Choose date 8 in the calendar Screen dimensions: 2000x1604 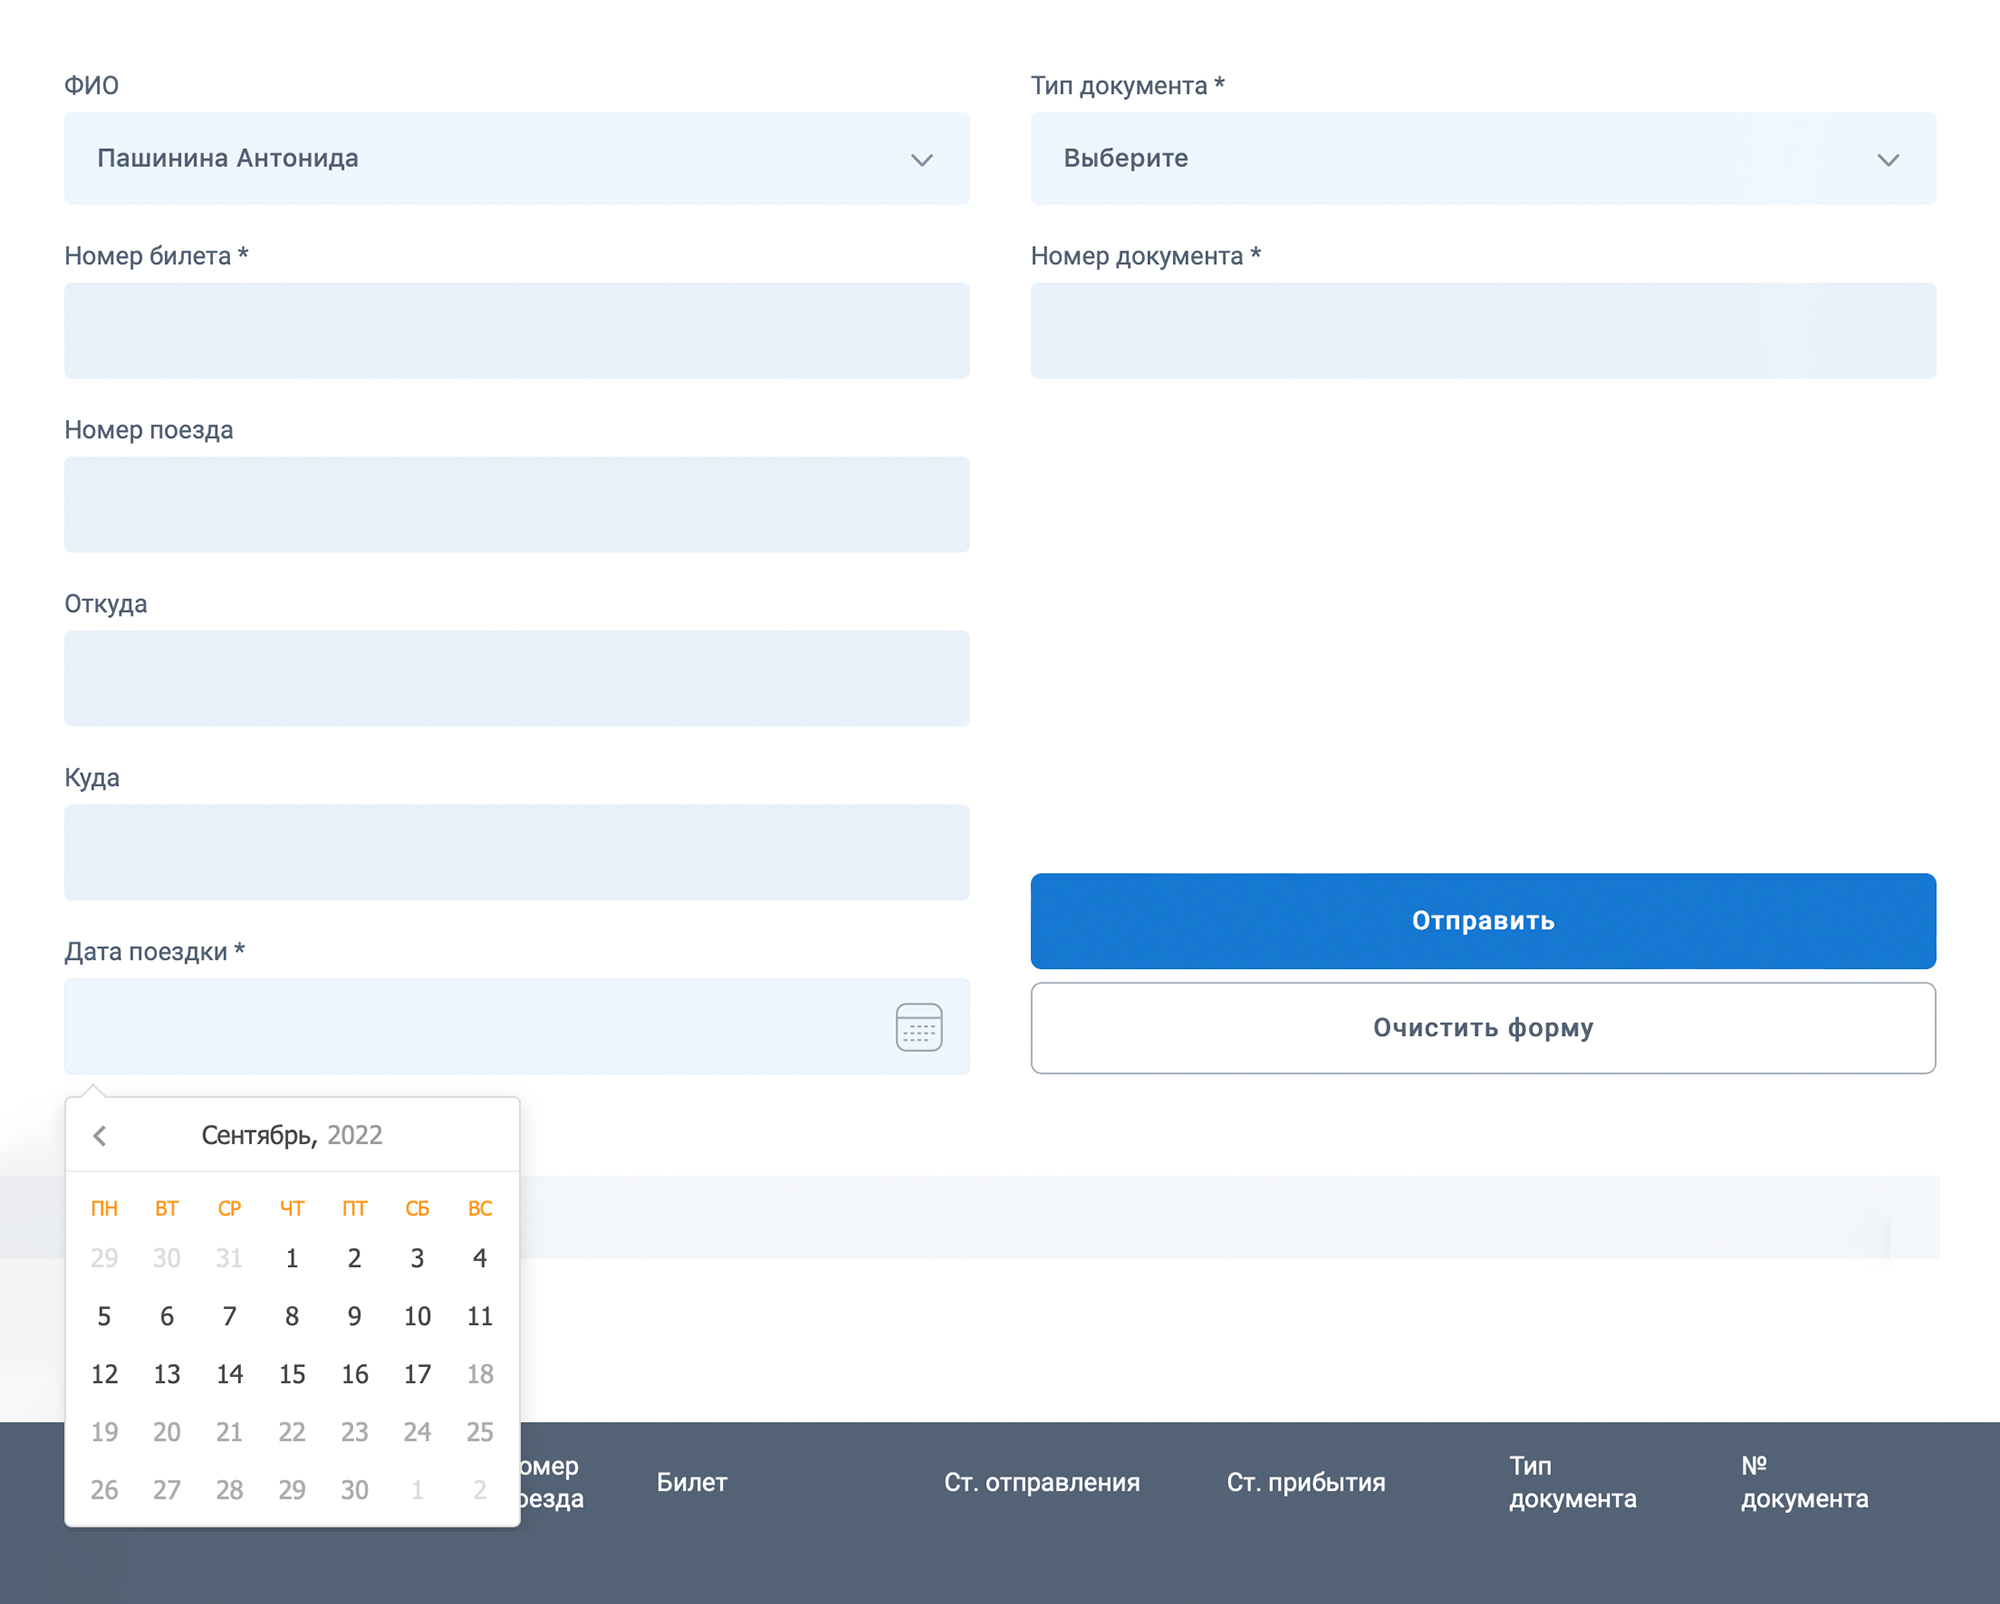292,1316
